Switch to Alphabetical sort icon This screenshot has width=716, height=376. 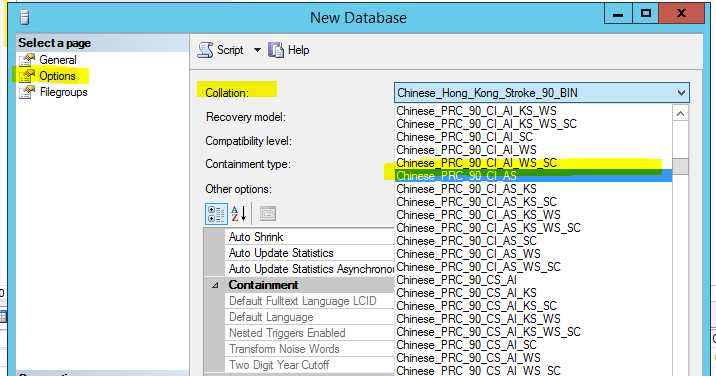click(x=239, y=213)
